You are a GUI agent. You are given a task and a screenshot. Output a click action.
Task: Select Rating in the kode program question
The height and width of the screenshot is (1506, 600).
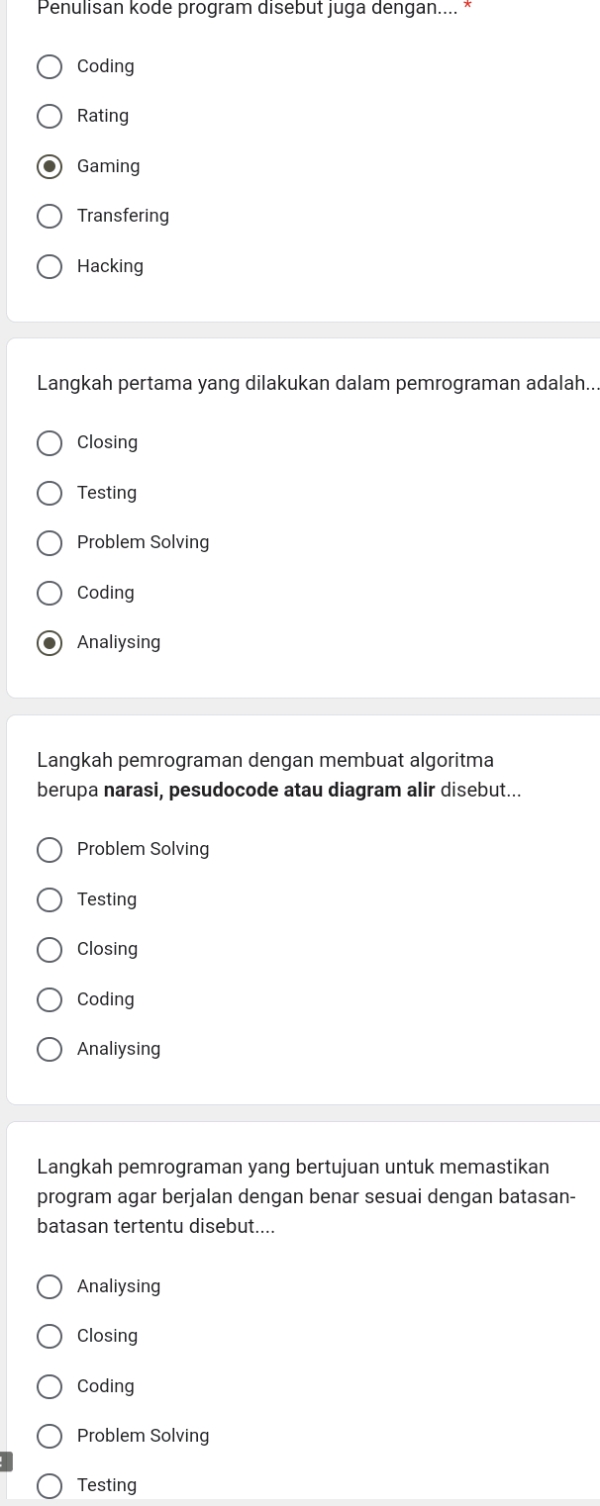[49, 116]
